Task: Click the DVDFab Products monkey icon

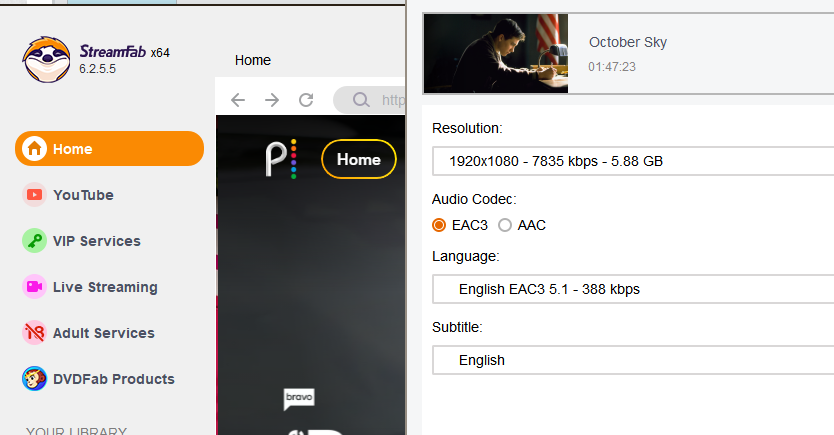Action: [x=35, y=379]
